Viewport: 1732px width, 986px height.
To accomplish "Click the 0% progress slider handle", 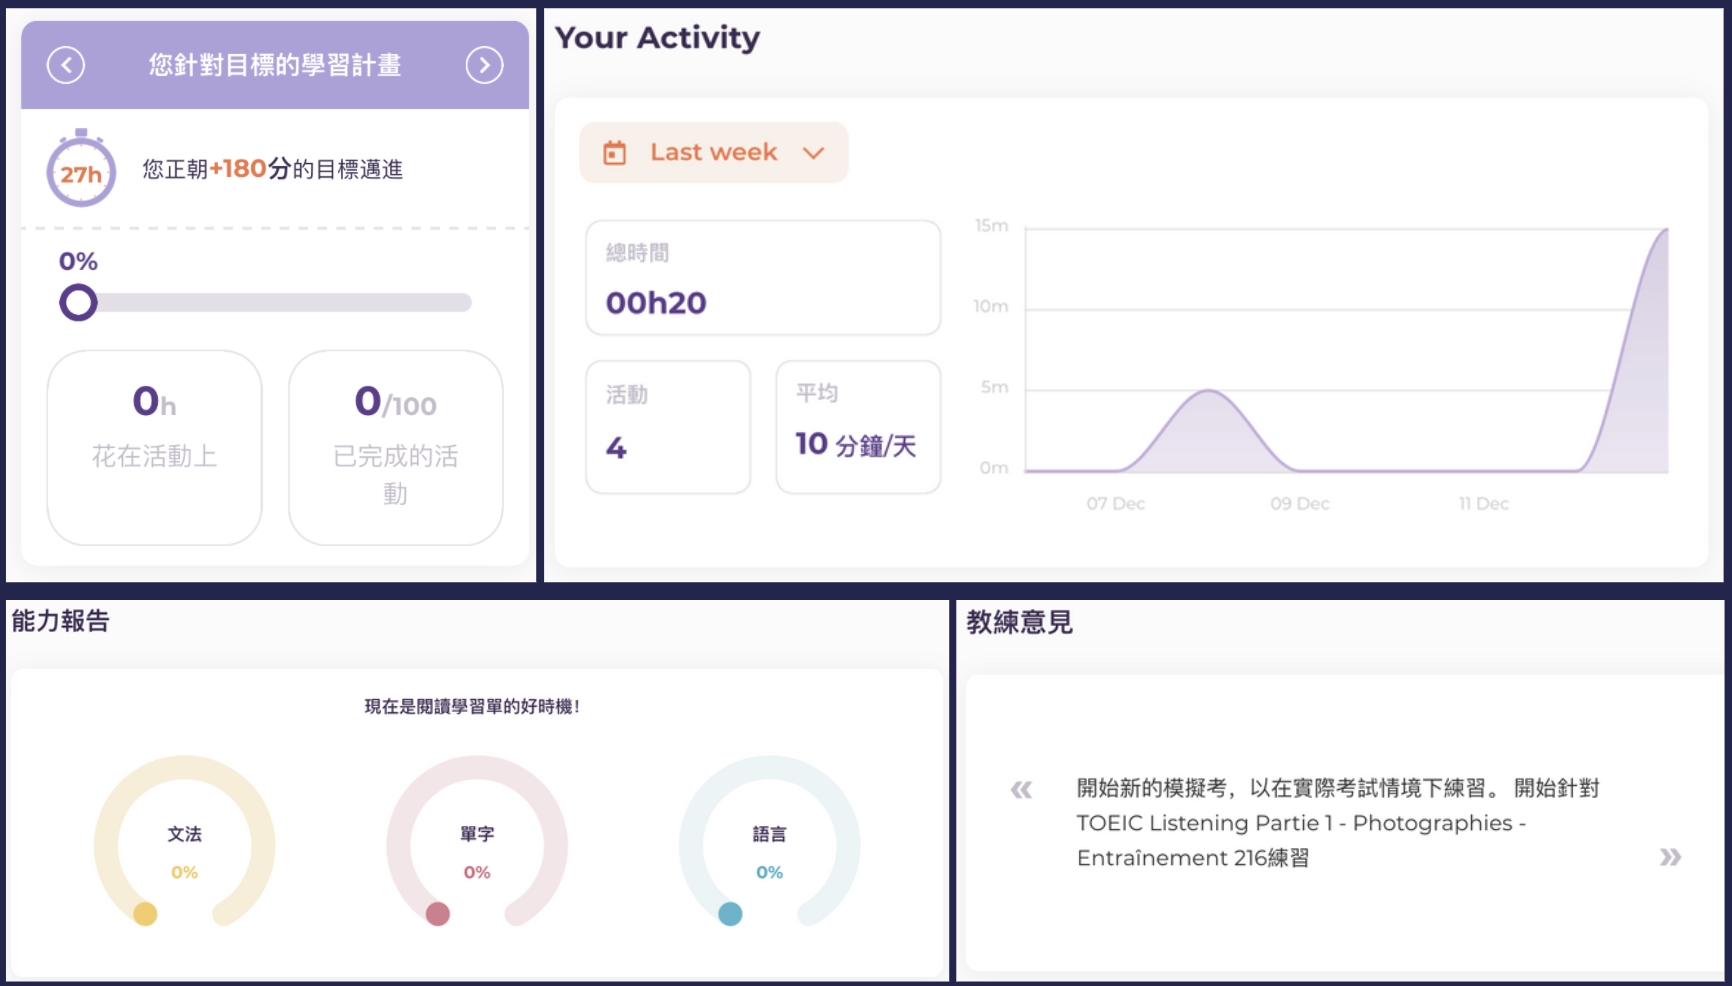I will (78, 302).
